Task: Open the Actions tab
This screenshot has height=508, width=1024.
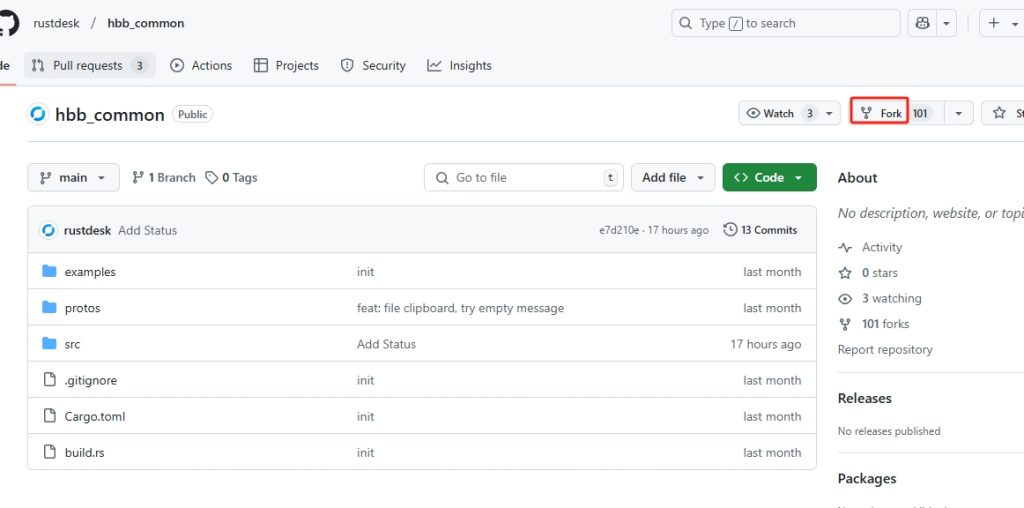Action: point(201,66)
